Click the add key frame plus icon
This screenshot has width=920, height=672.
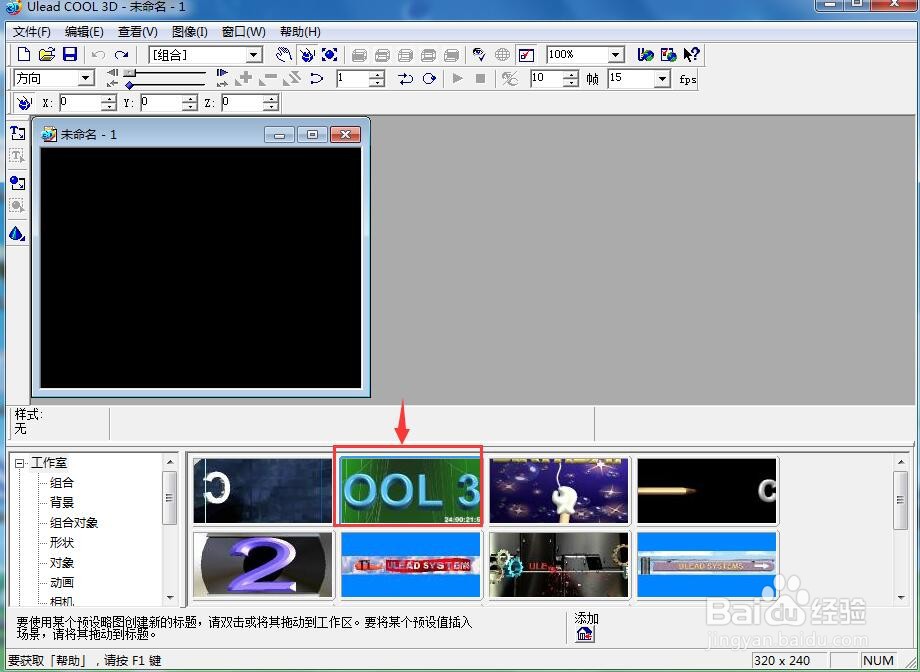(244, 78)
